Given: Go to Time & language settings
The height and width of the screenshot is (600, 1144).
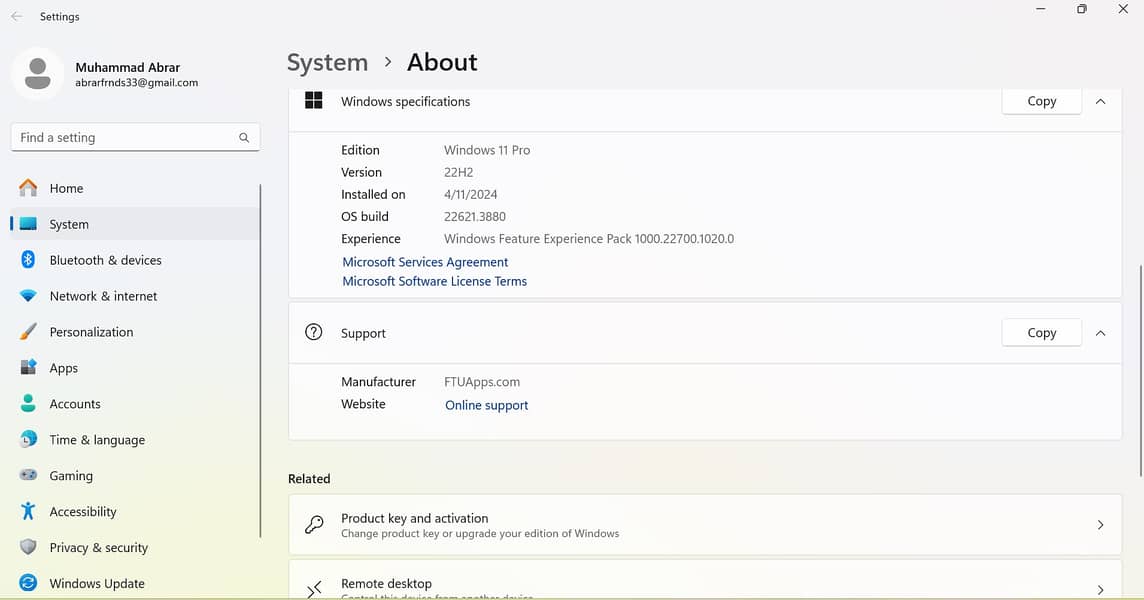Looking at the screenshot, I should pyautogui.click(x=97, y=440).
